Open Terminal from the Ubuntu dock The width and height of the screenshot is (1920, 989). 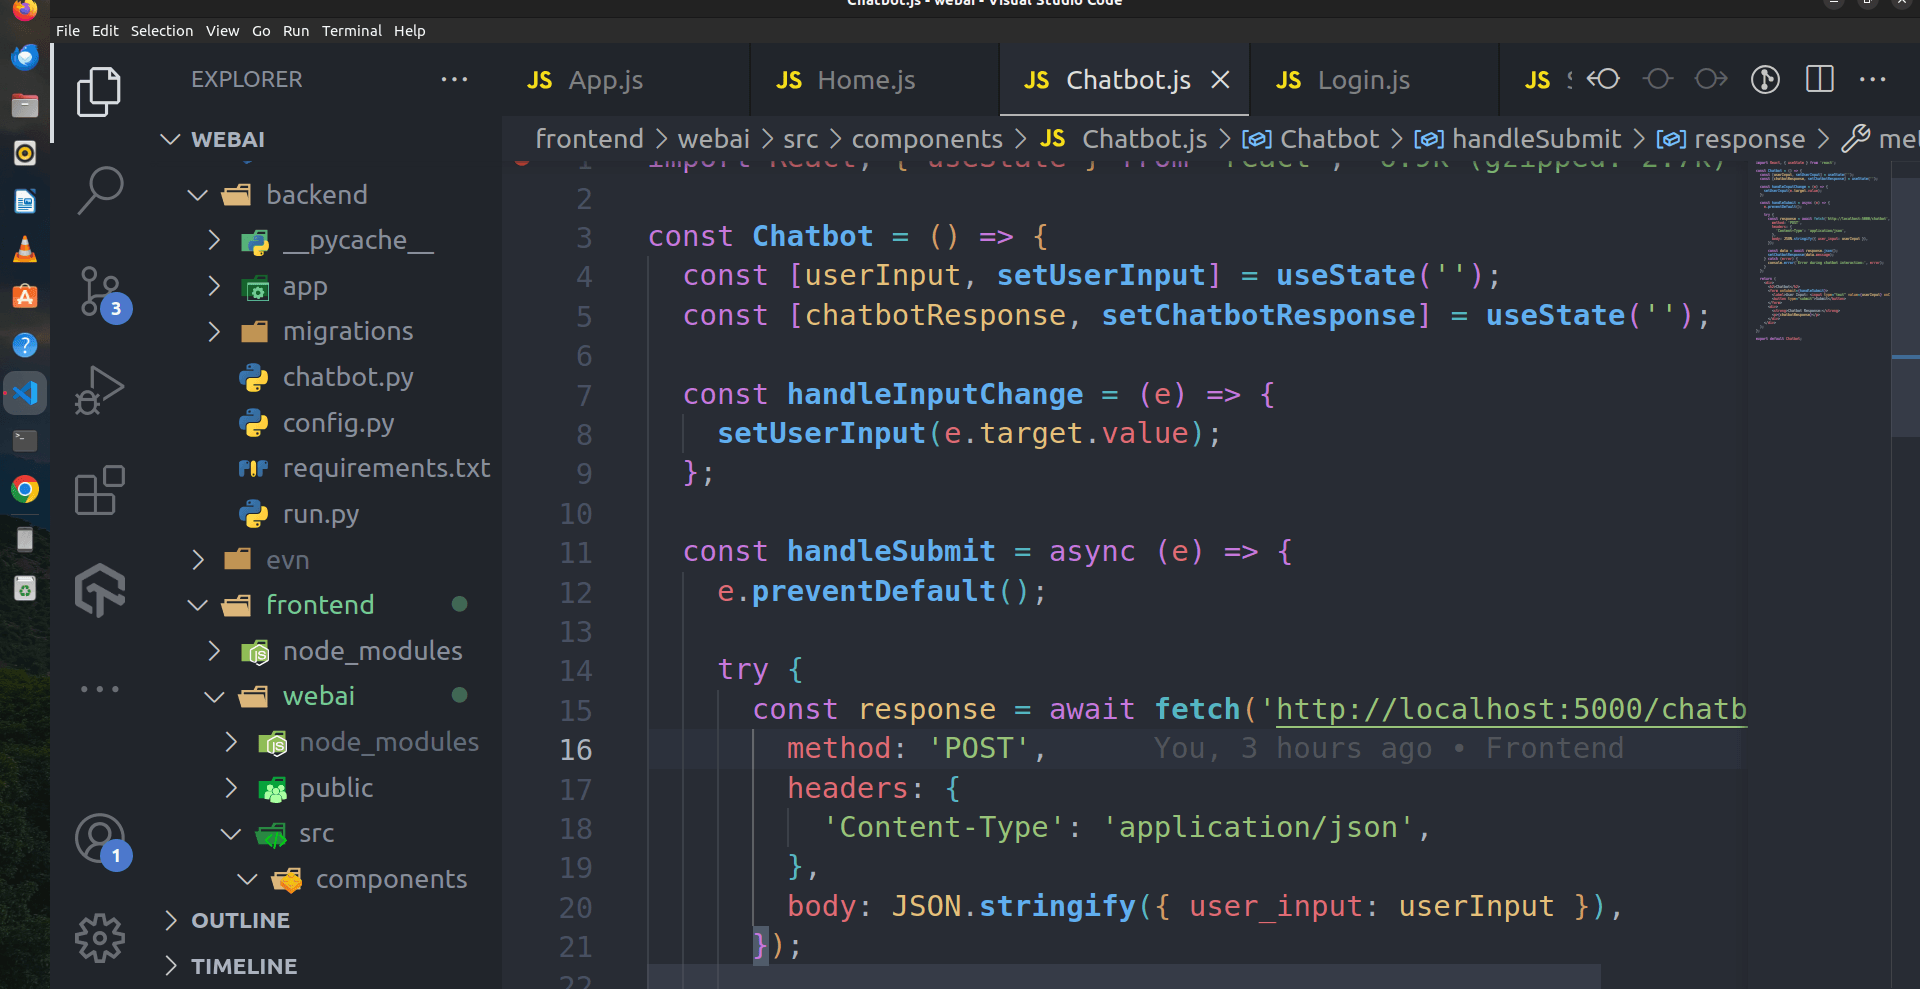coord(25,441)
